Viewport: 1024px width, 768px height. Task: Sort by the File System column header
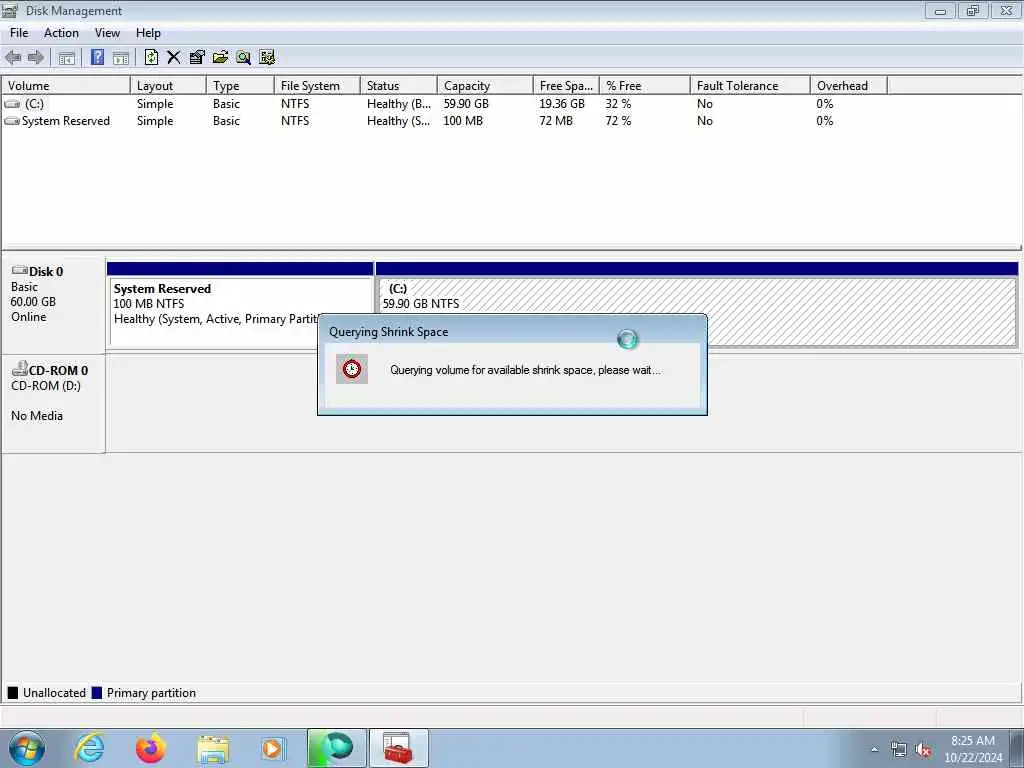(x=317, y=86)
